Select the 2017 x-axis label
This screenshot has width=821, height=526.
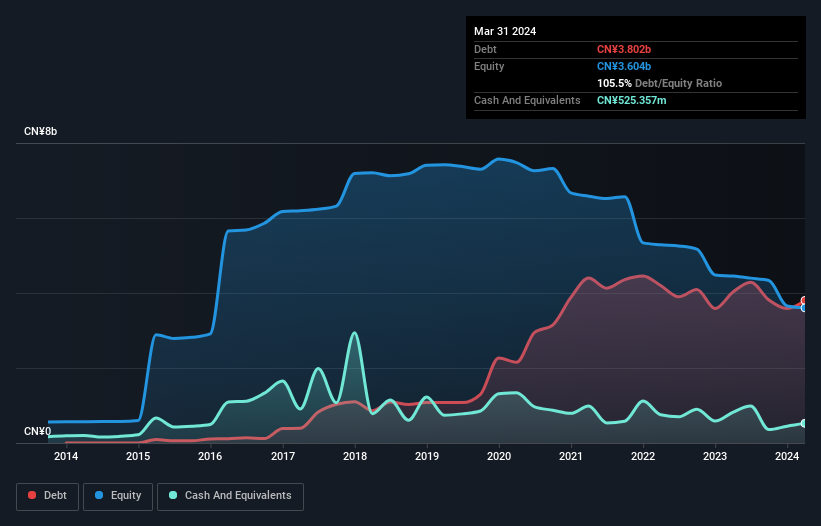point(283,456)
